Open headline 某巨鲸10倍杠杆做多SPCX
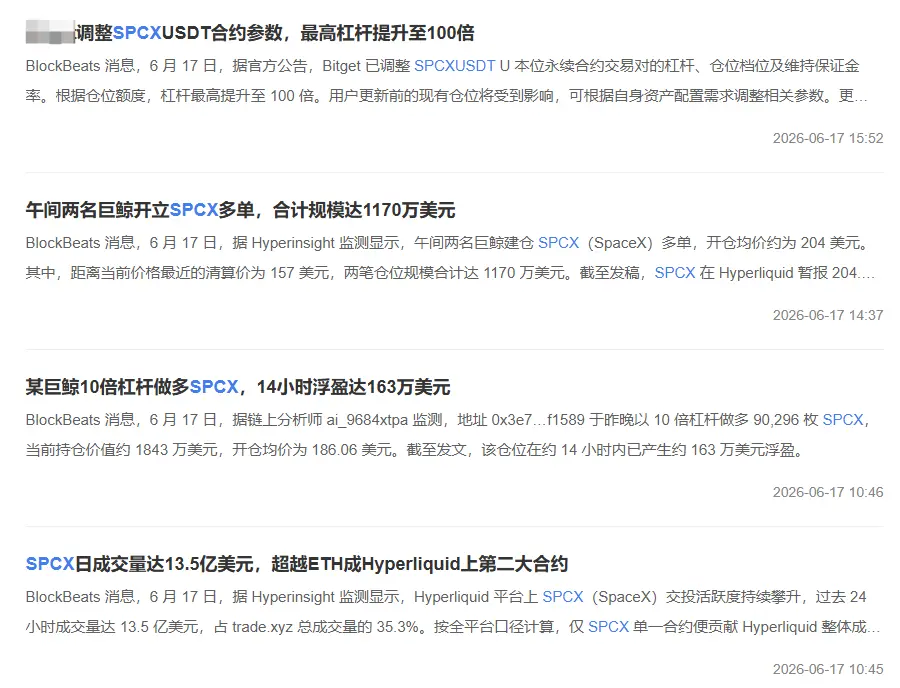The image size is (900, 688). click(x=238, y=387)
